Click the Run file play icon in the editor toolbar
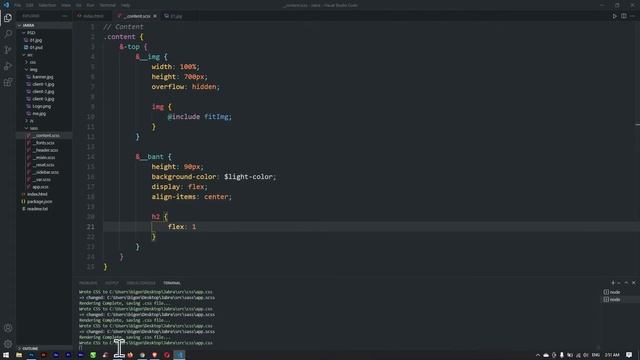The width and height of the screenshot is (640, 360). point(615,16)
